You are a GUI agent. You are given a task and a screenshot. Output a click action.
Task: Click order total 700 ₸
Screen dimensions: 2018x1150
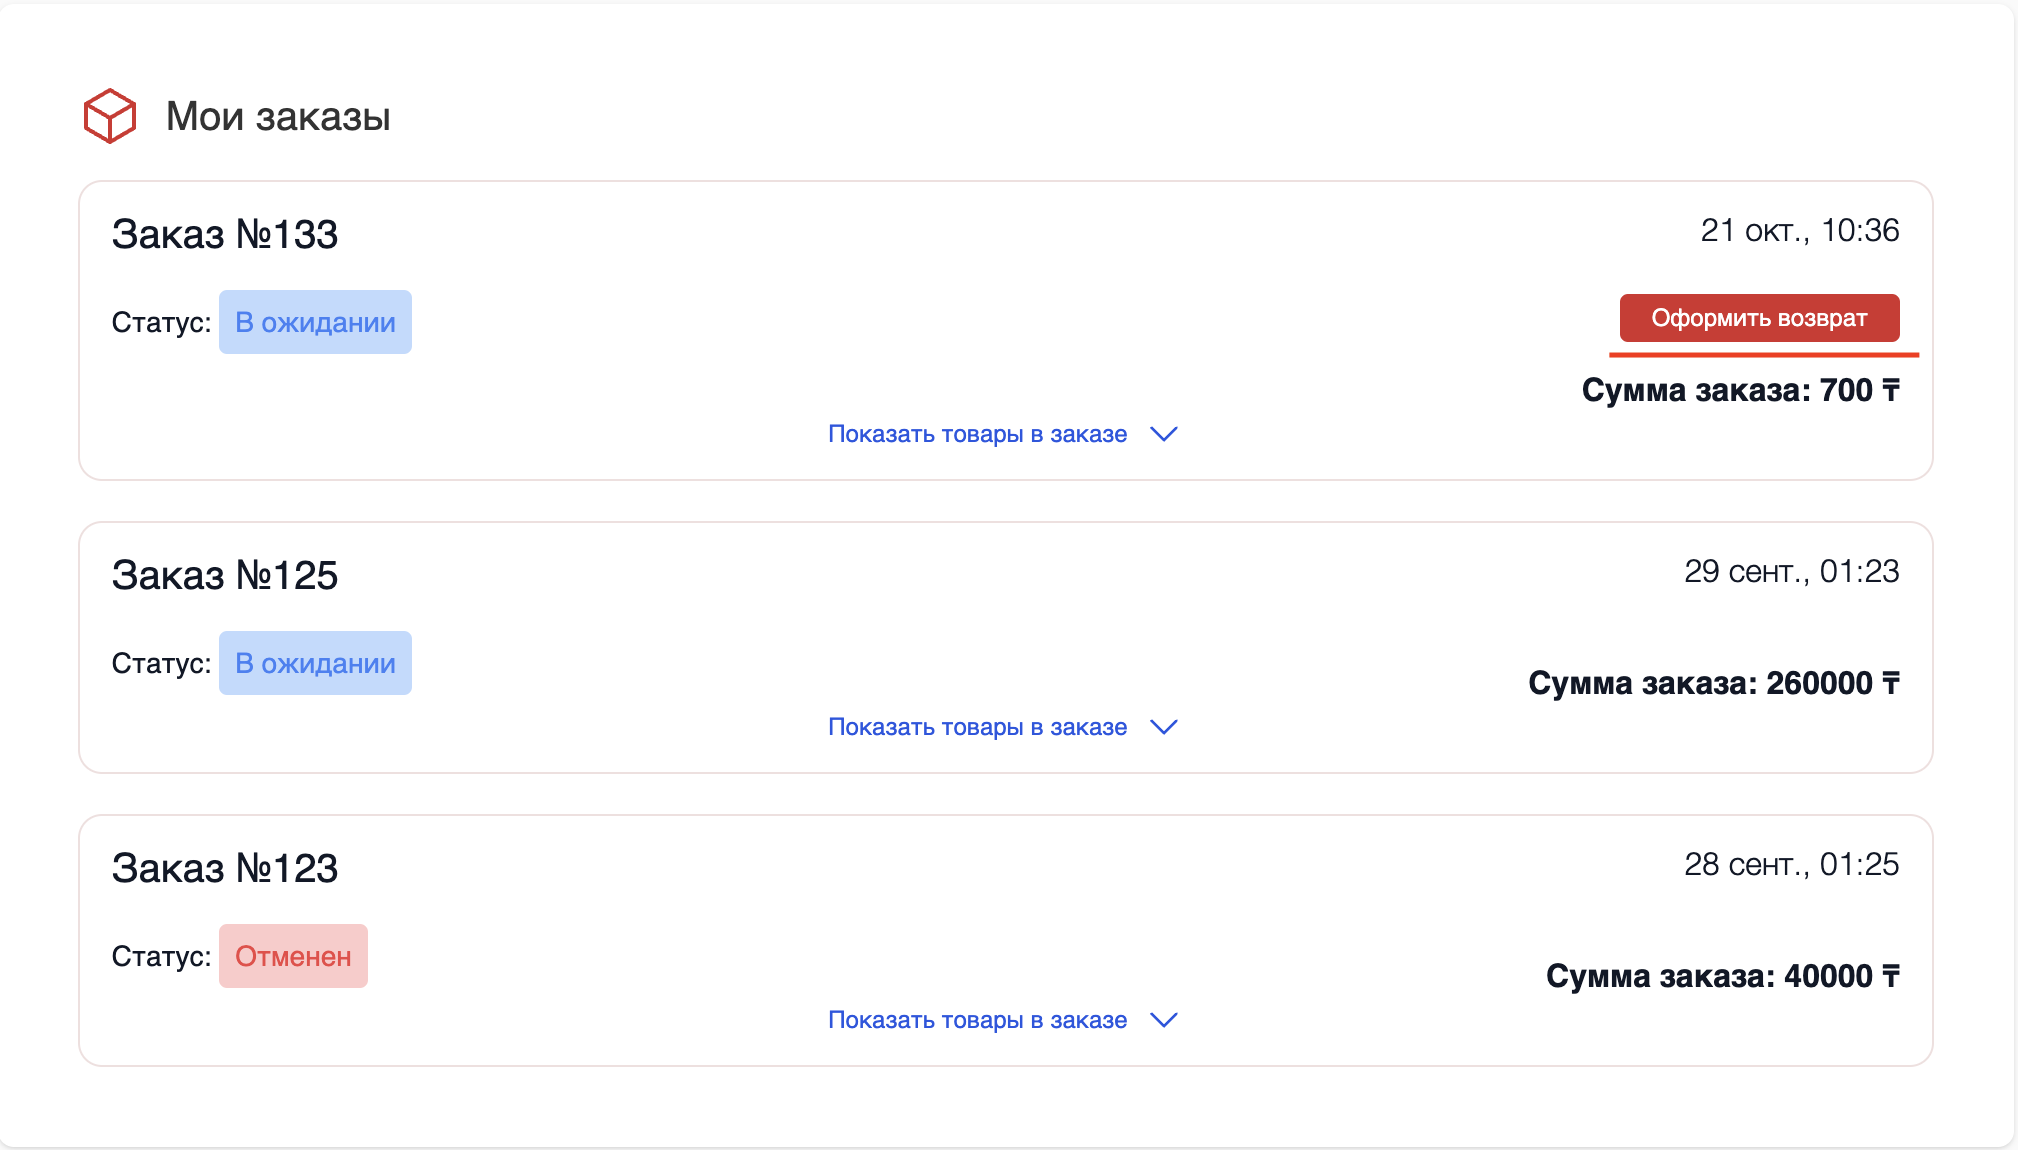tap(1740, 390)
